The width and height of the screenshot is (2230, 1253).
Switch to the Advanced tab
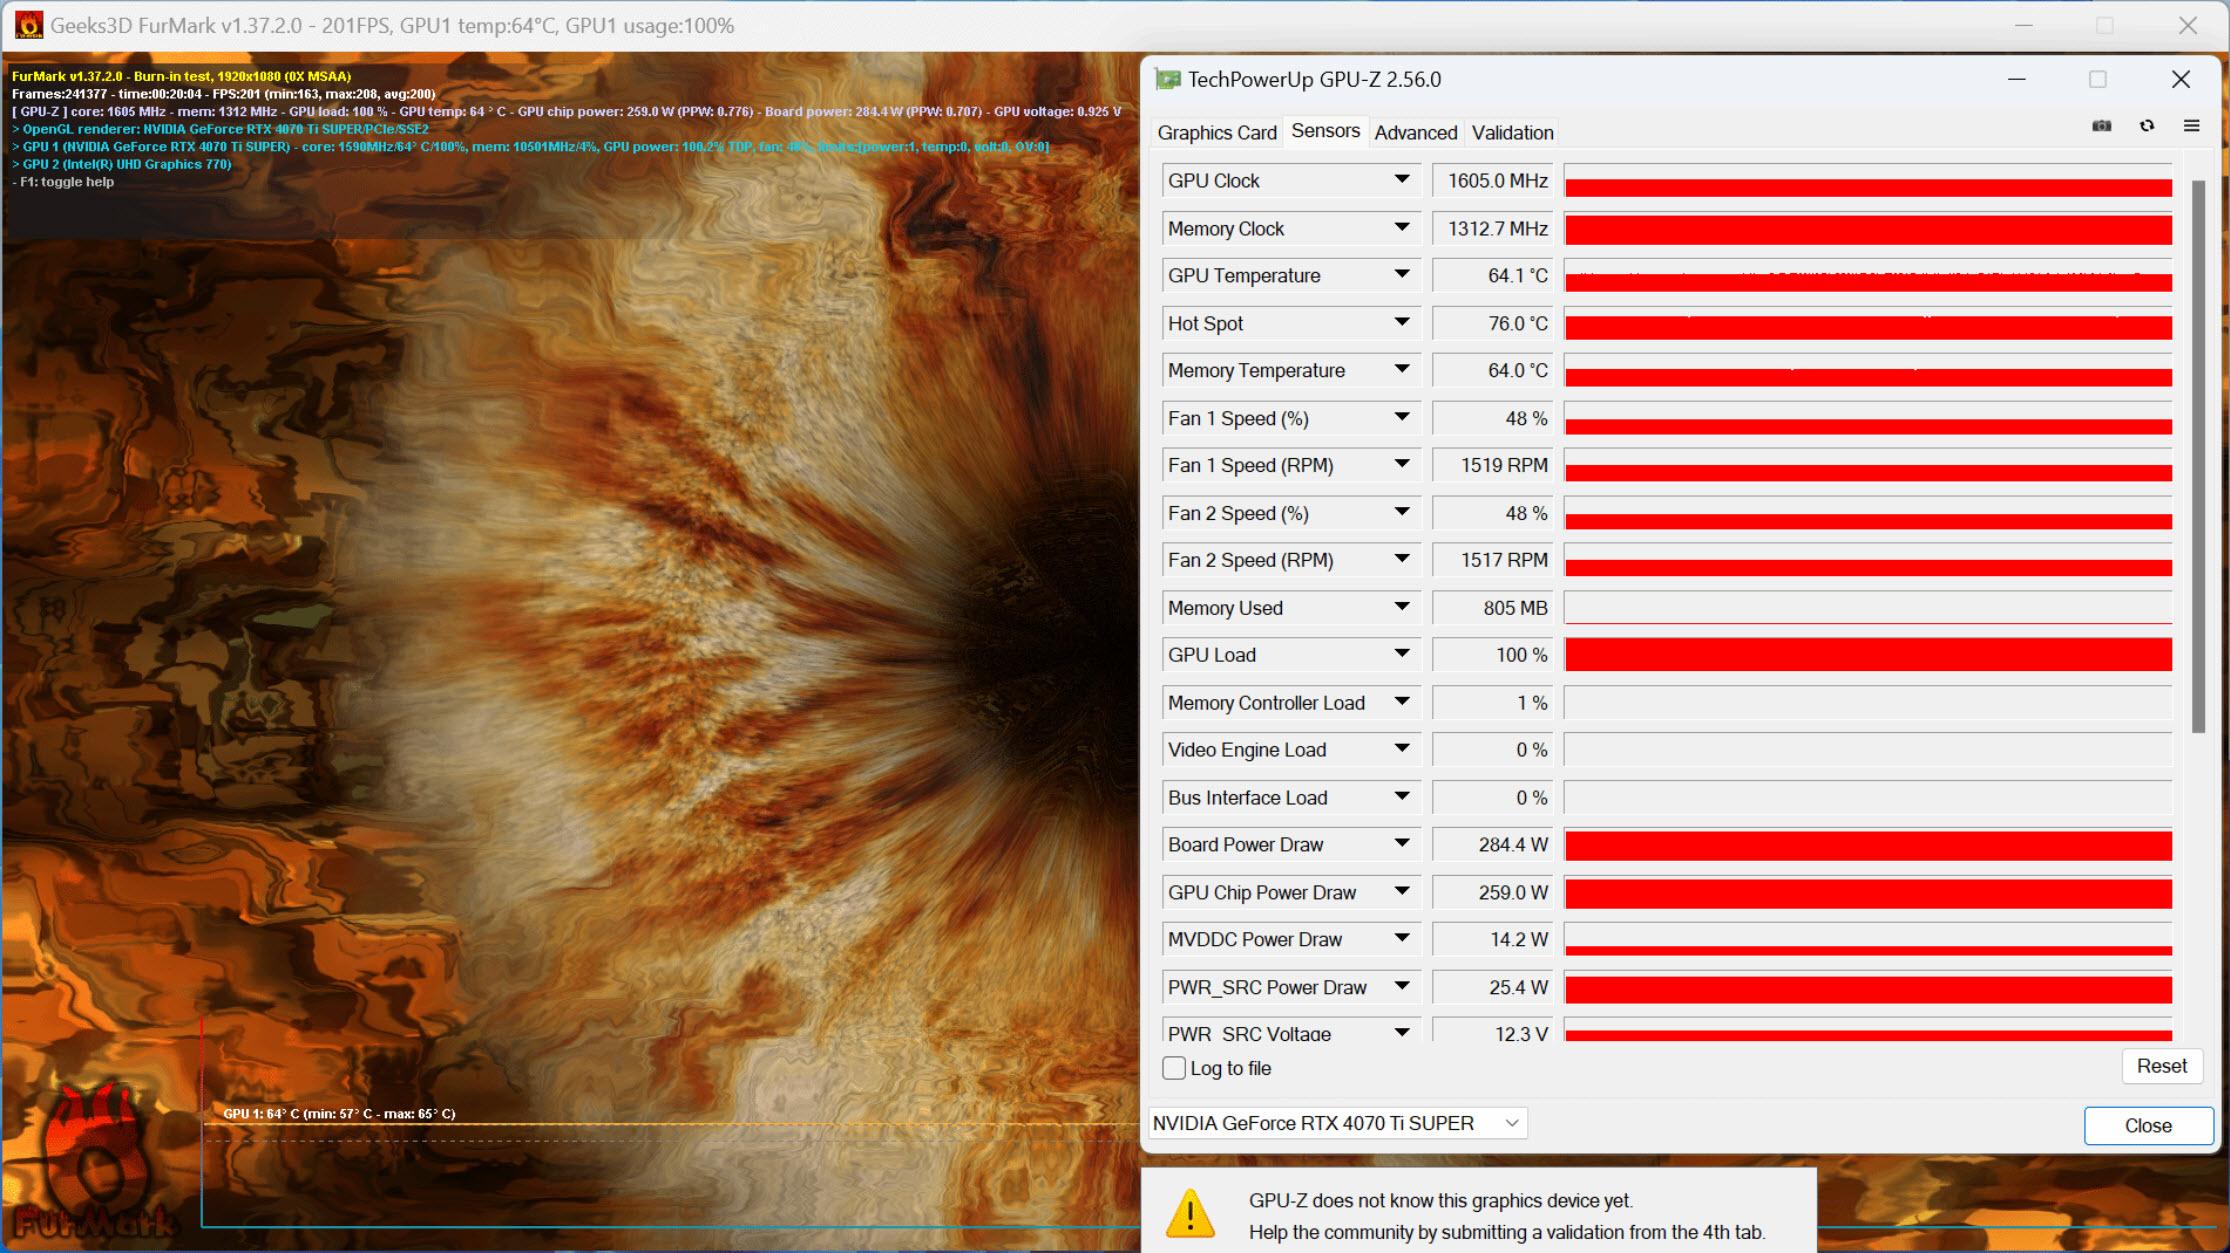(1414, 132)
